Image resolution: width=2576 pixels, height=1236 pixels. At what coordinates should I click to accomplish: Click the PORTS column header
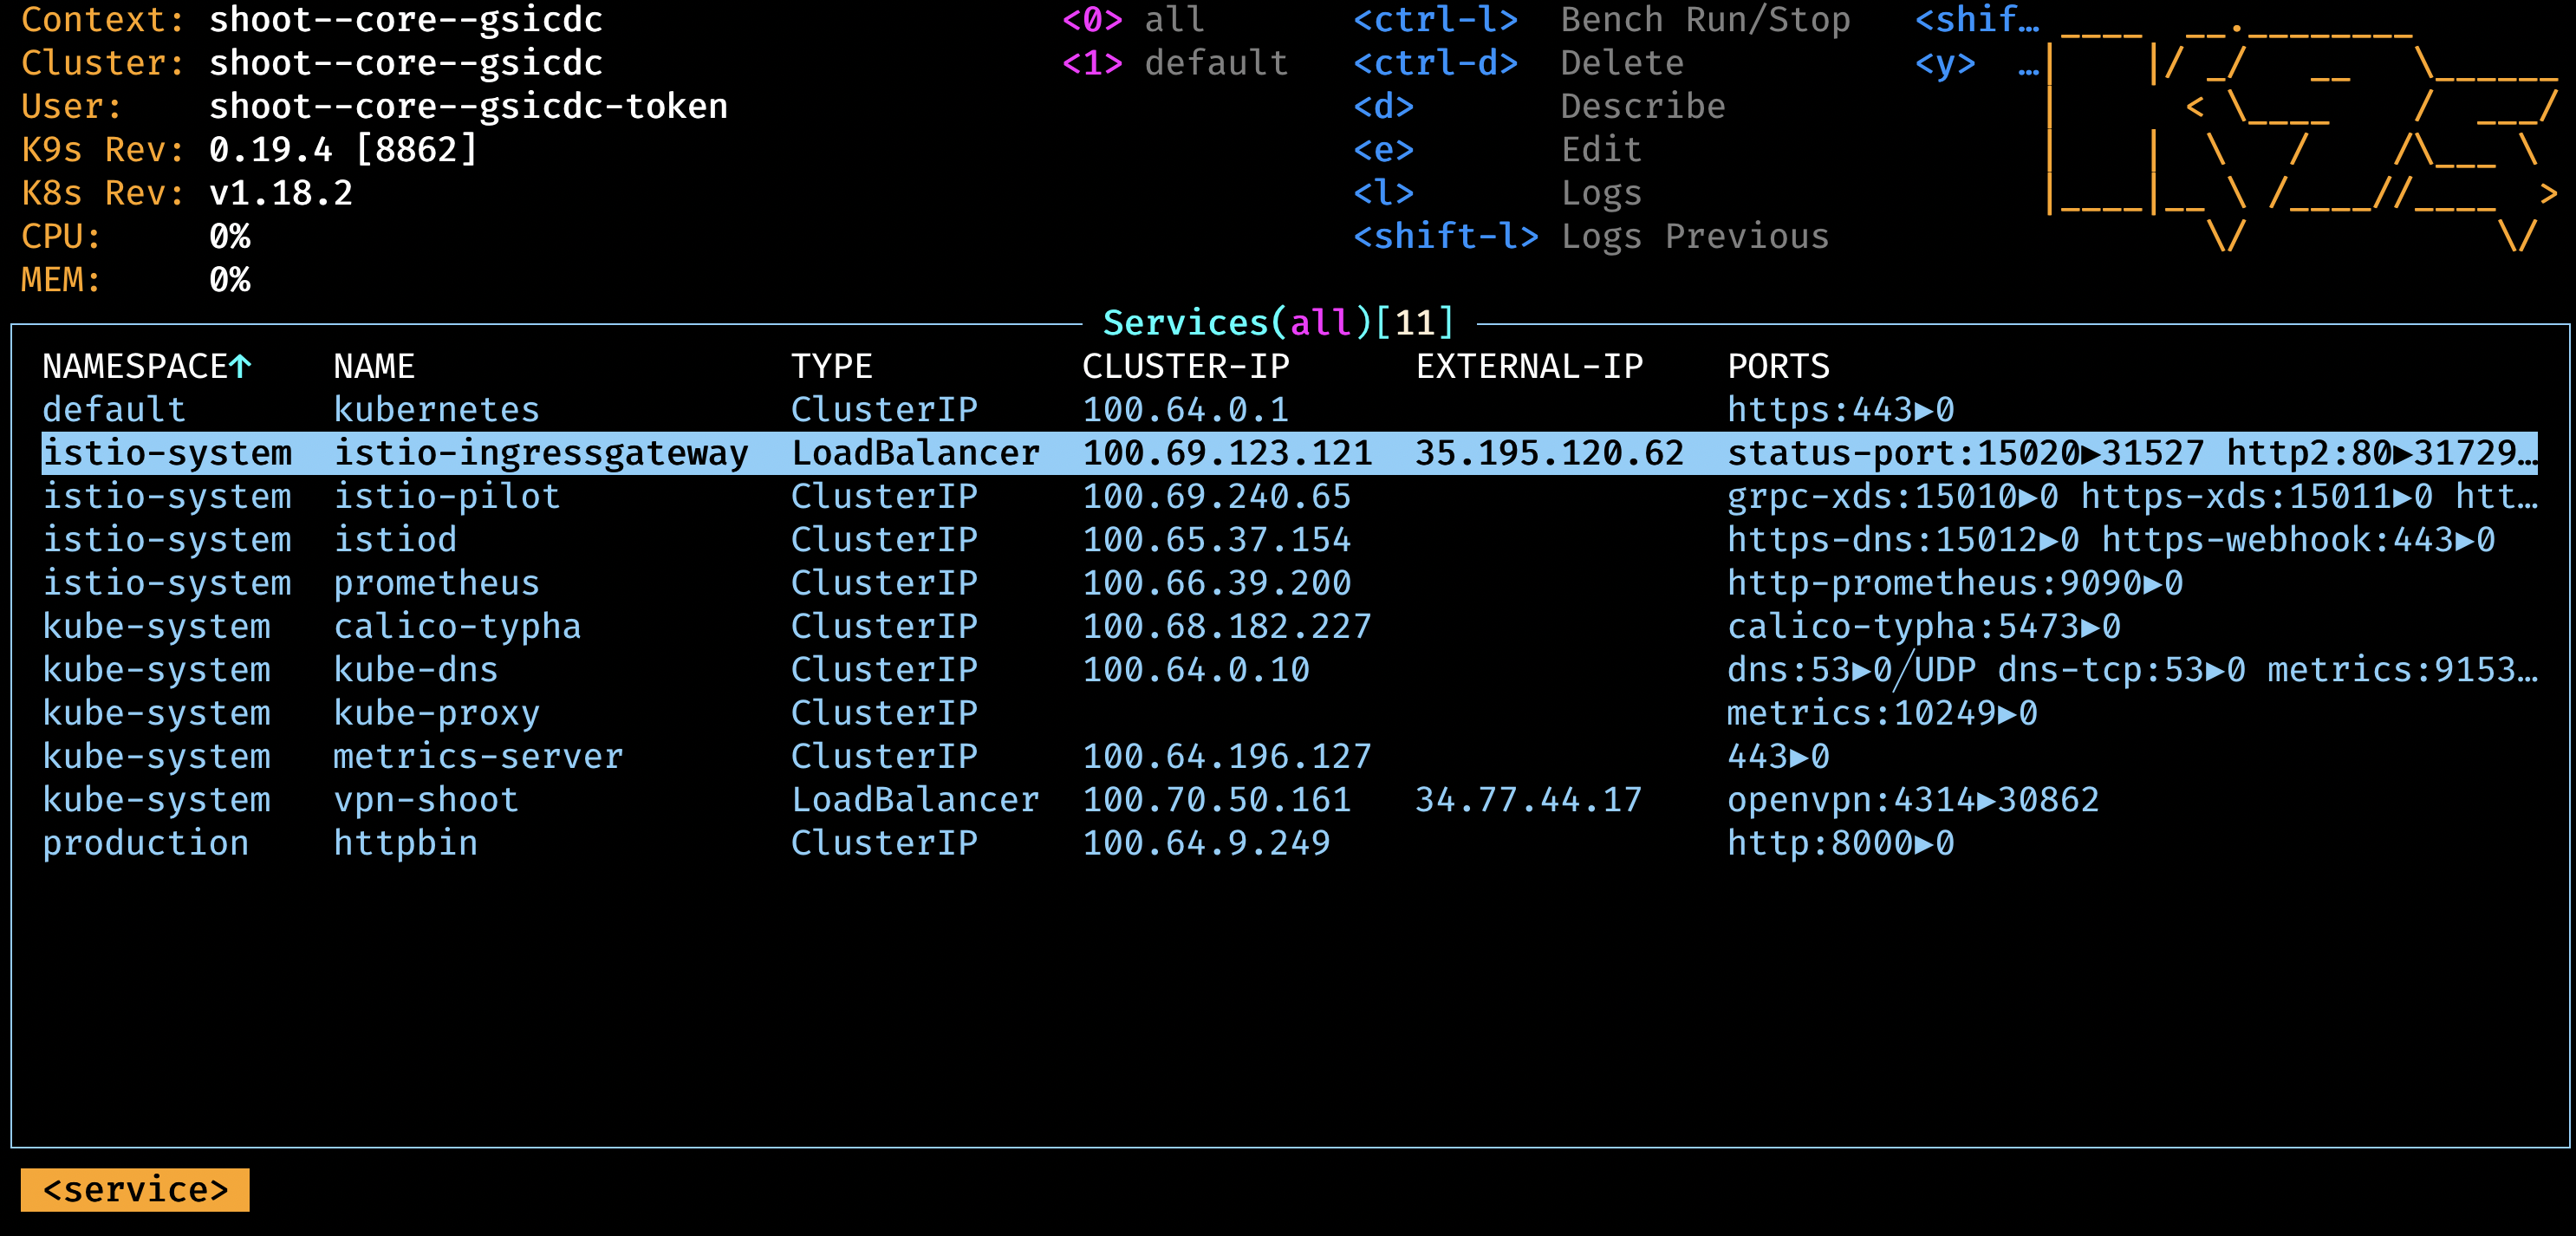pyautogui.click(x=1778, y=366)
